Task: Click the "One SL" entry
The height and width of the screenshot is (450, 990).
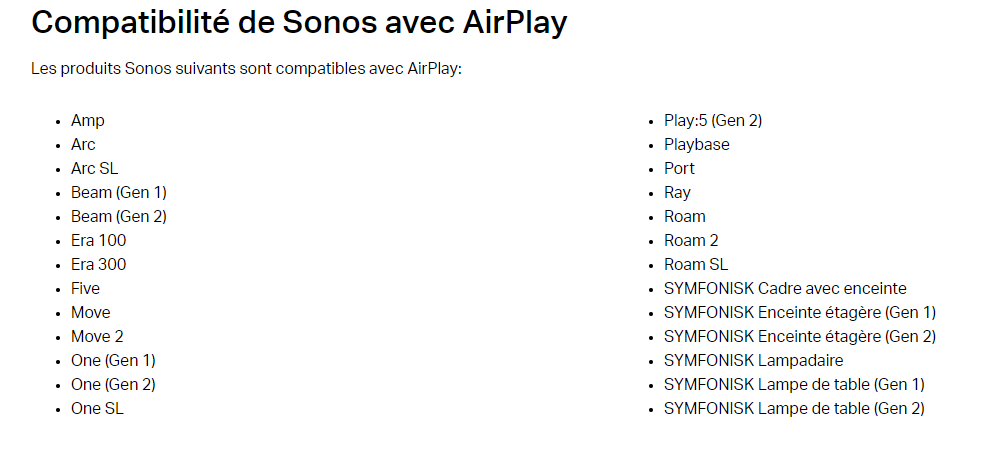Action: pyautogui.click(x=97, y=409)
